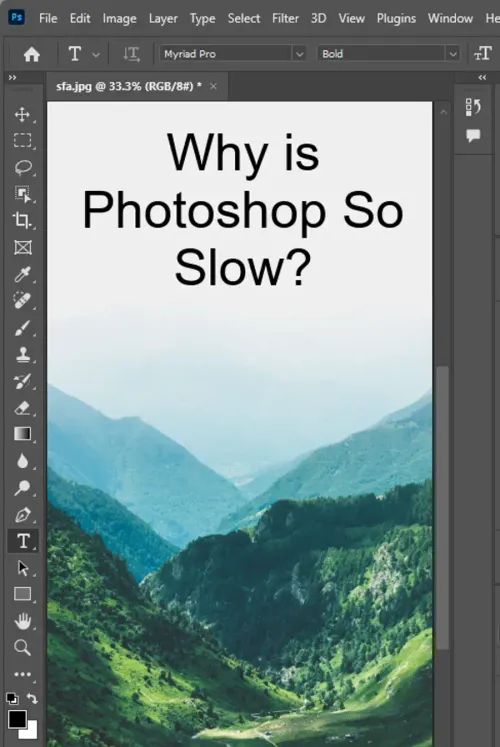Screen dimensions: 500x747
Task: Select the Rectangular Marquee tool
Action: click(22, 141)
